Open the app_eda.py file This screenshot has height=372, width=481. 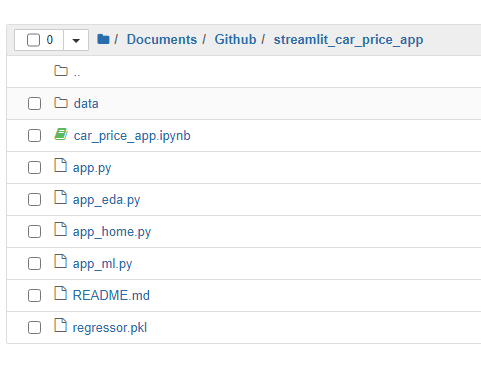click(x=106, y=200)
